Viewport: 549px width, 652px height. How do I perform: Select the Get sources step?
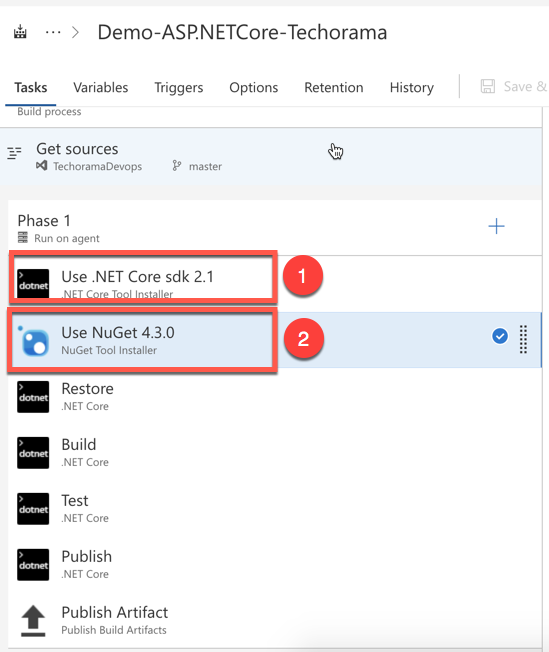tap(271, 156)
